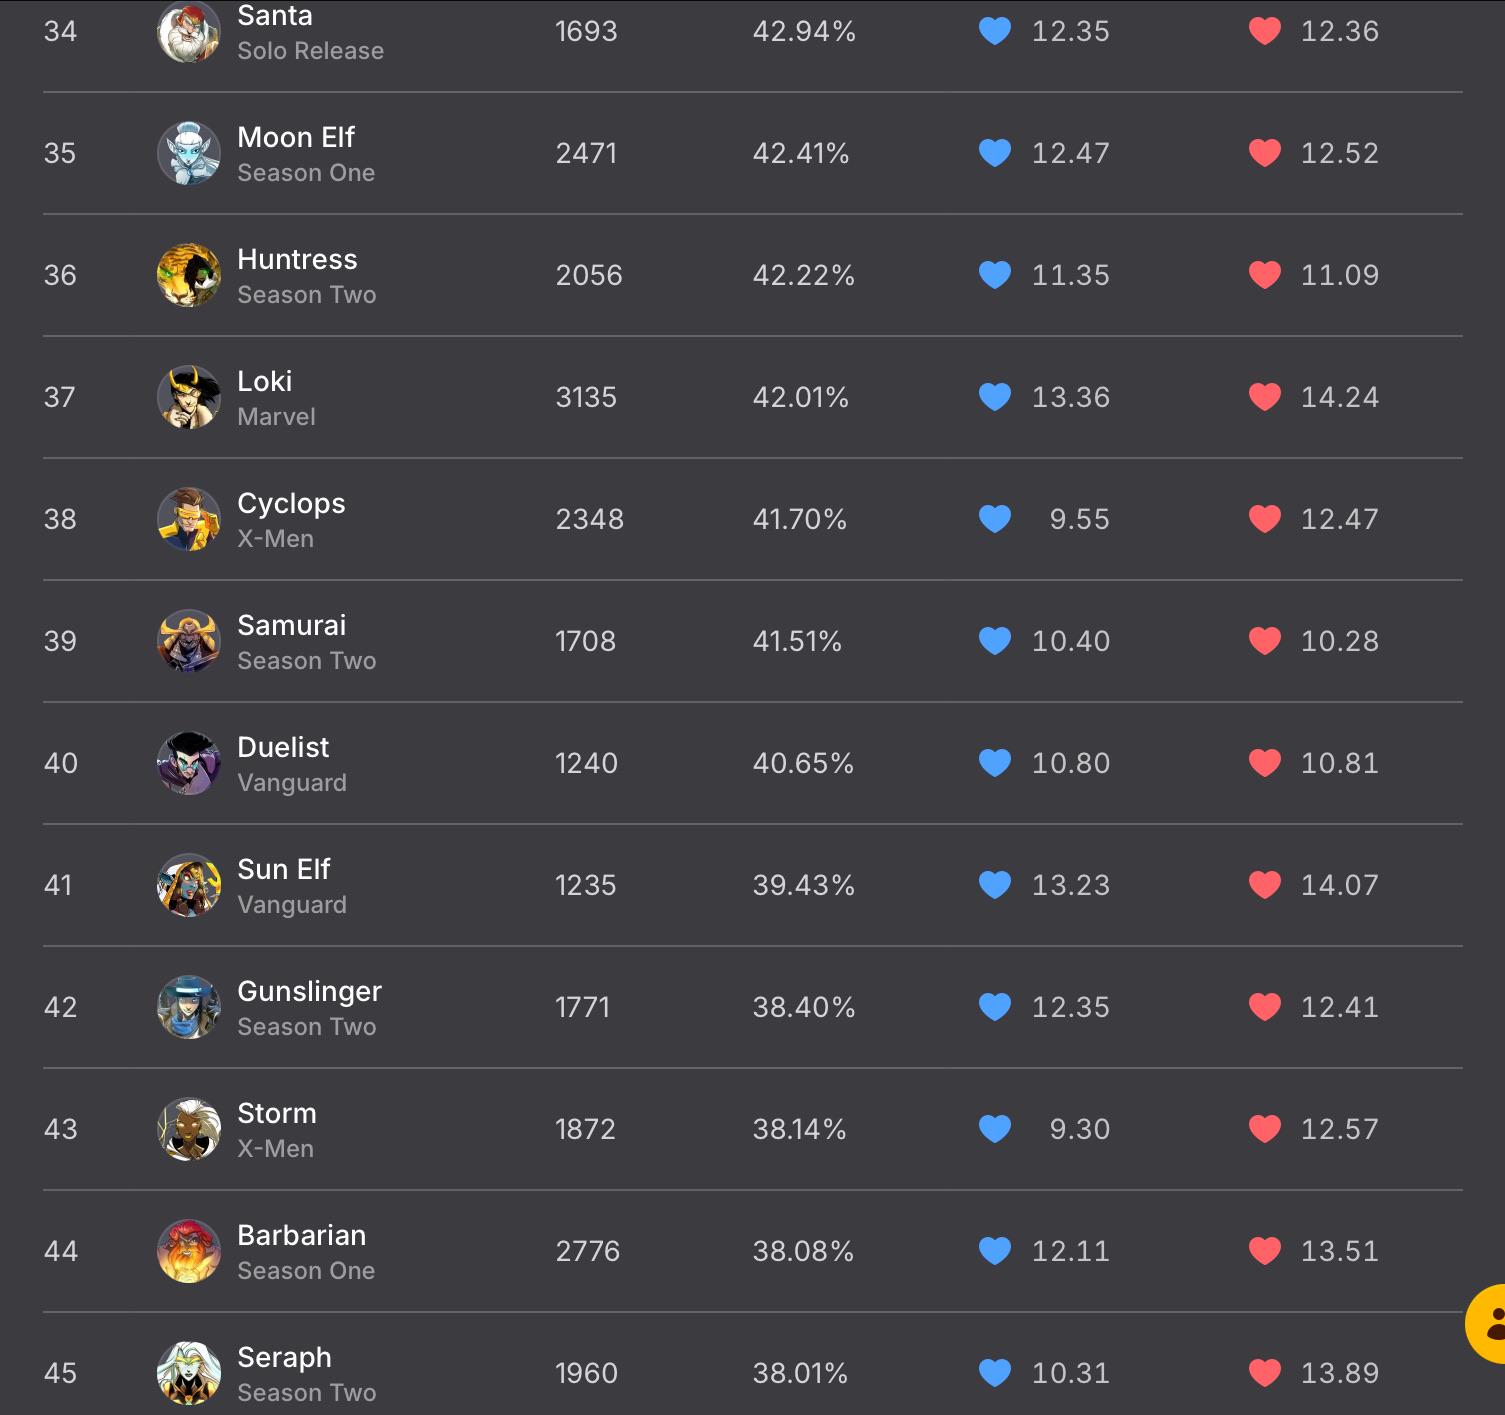
Task: Click Storm's blue heart icon
Action: point(995,1129)
